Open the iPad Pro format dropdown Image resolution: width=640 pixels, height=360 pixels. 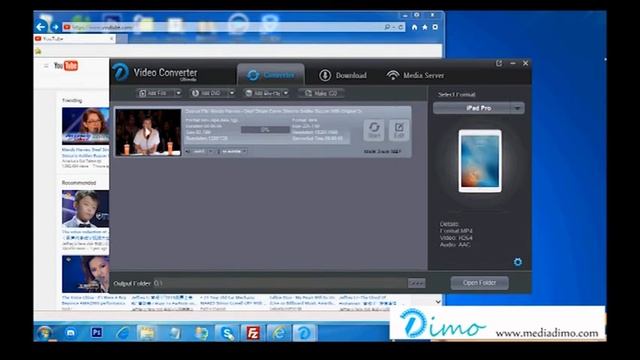pos(479,108)
